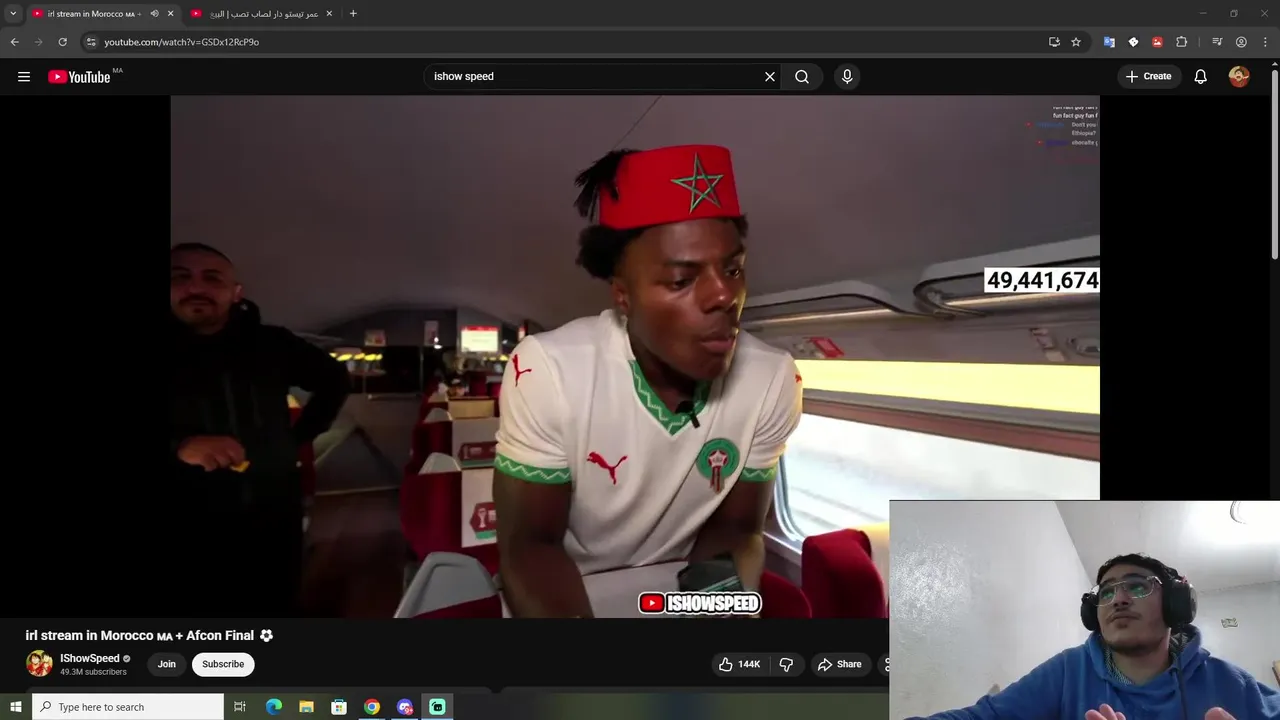
Task: Open Discord from the taskbar
Action: (x=405, y=707)
